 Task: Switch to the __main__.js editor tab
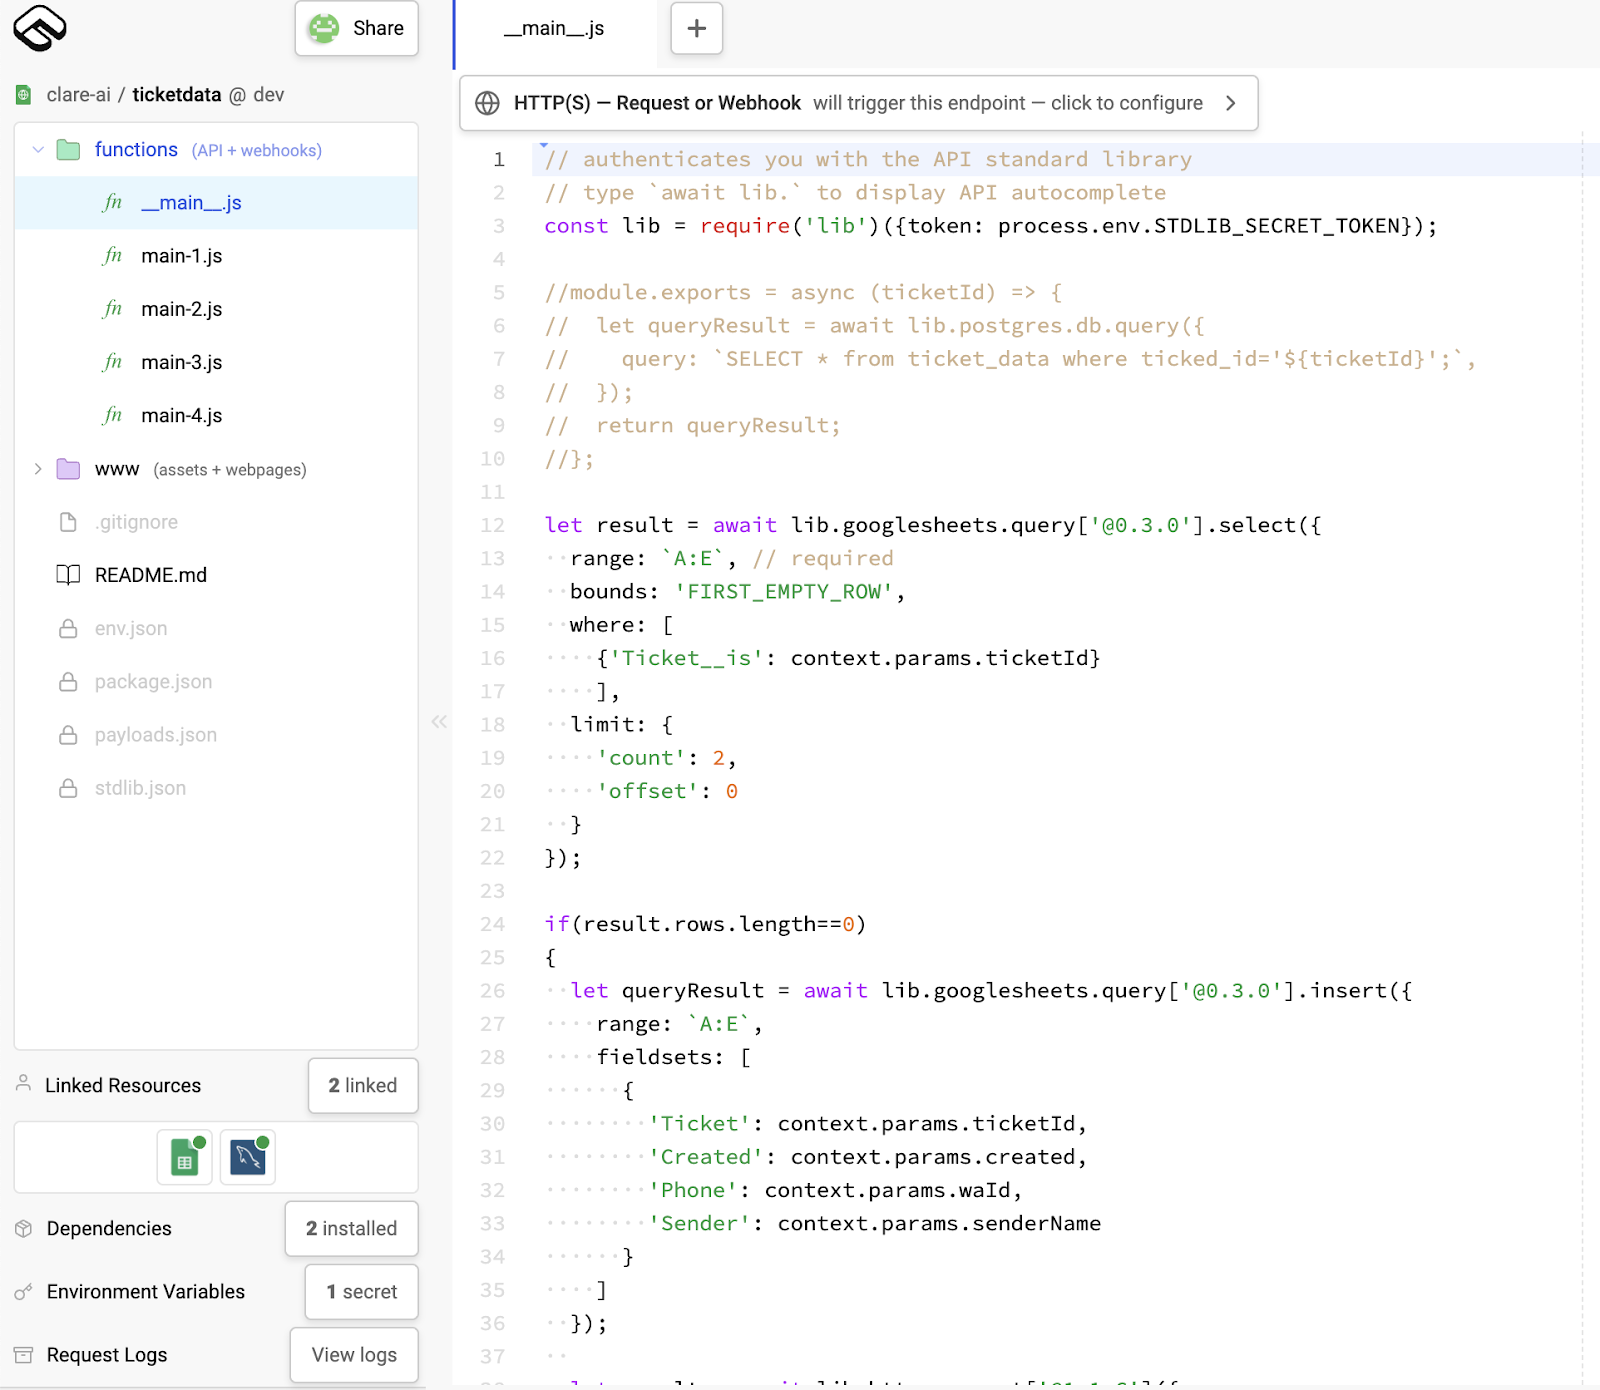click(554, 29)
